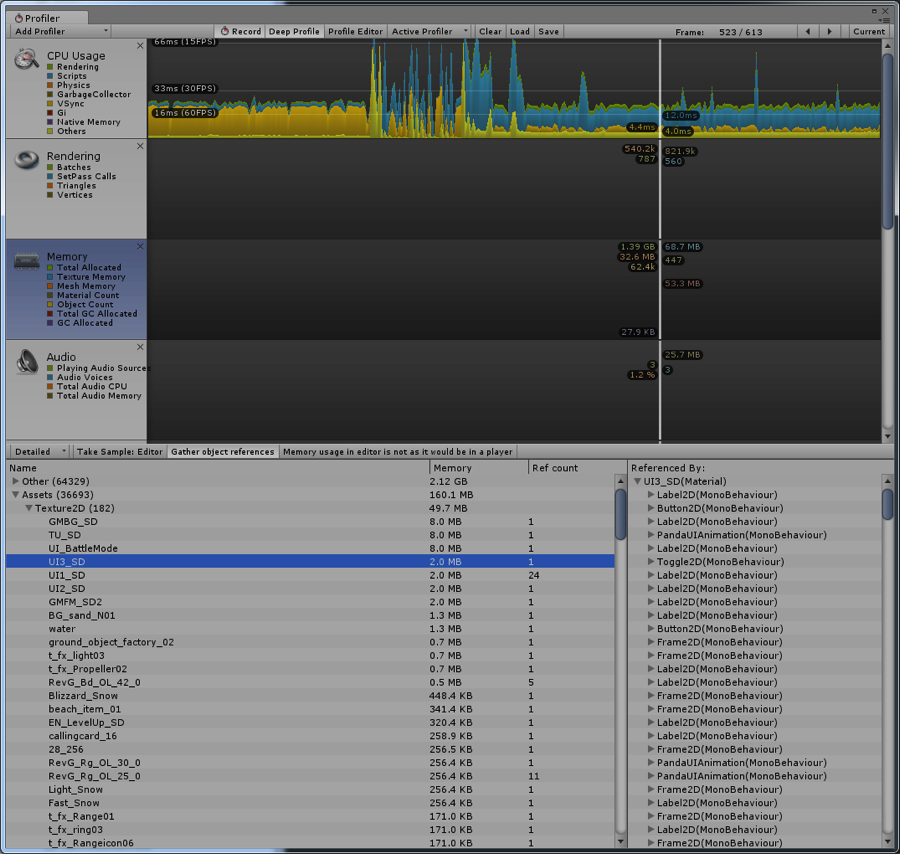This screenshot has width=900, height=854.
Task: Sort by the Name column header
Action: (x=218, y=468)
